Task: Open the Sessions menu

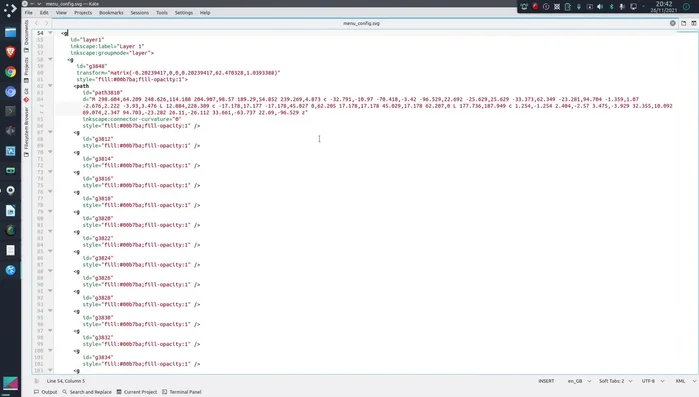Action: coord(140,12)
